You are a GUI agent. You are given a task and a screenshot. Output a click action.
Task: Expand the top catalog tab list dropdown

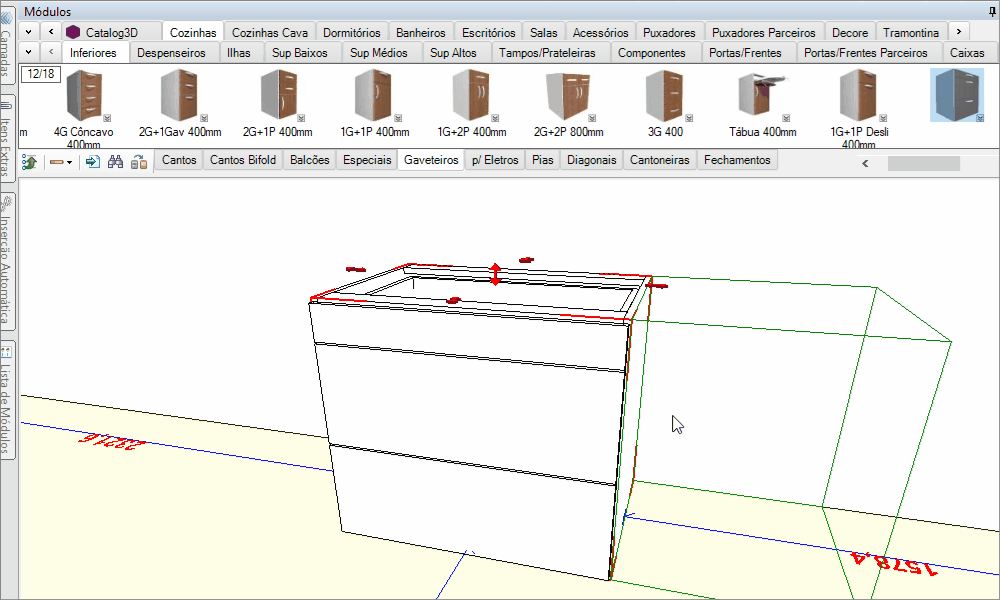[x=29, y=33]
